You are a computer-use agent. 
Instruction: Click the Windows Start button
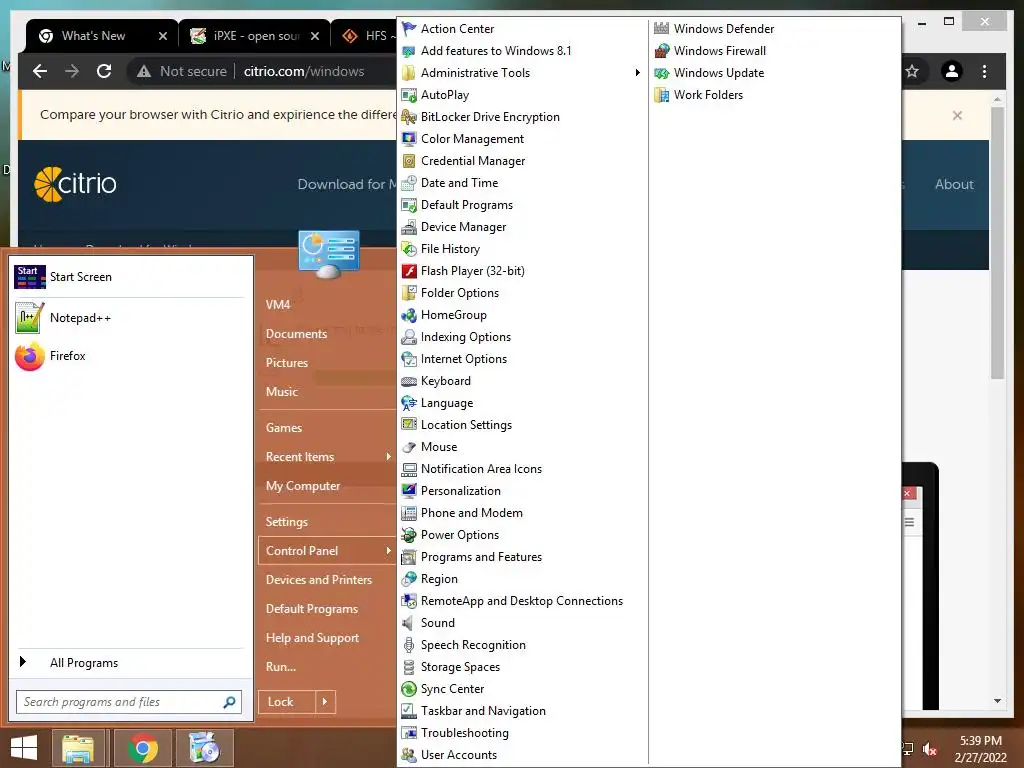[x=24, y=748]
